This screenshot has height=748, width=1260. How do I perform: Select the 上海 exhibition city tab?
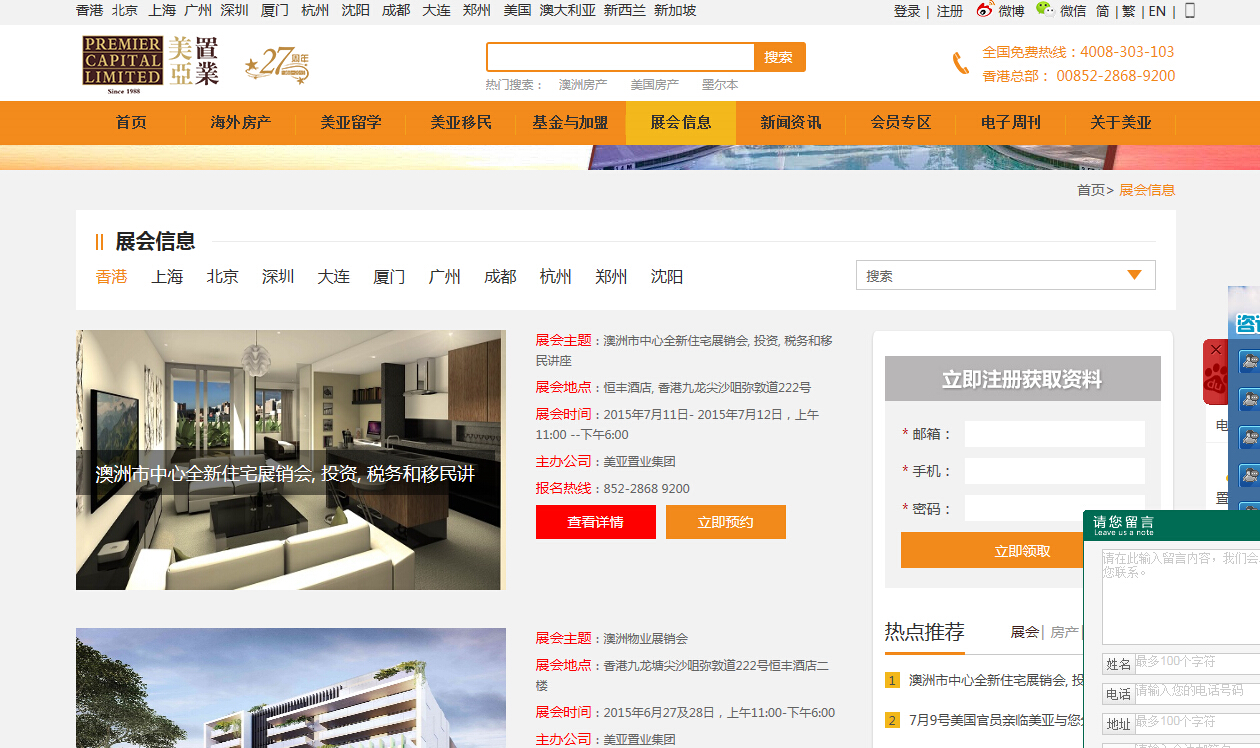click(x=167, y=277)
